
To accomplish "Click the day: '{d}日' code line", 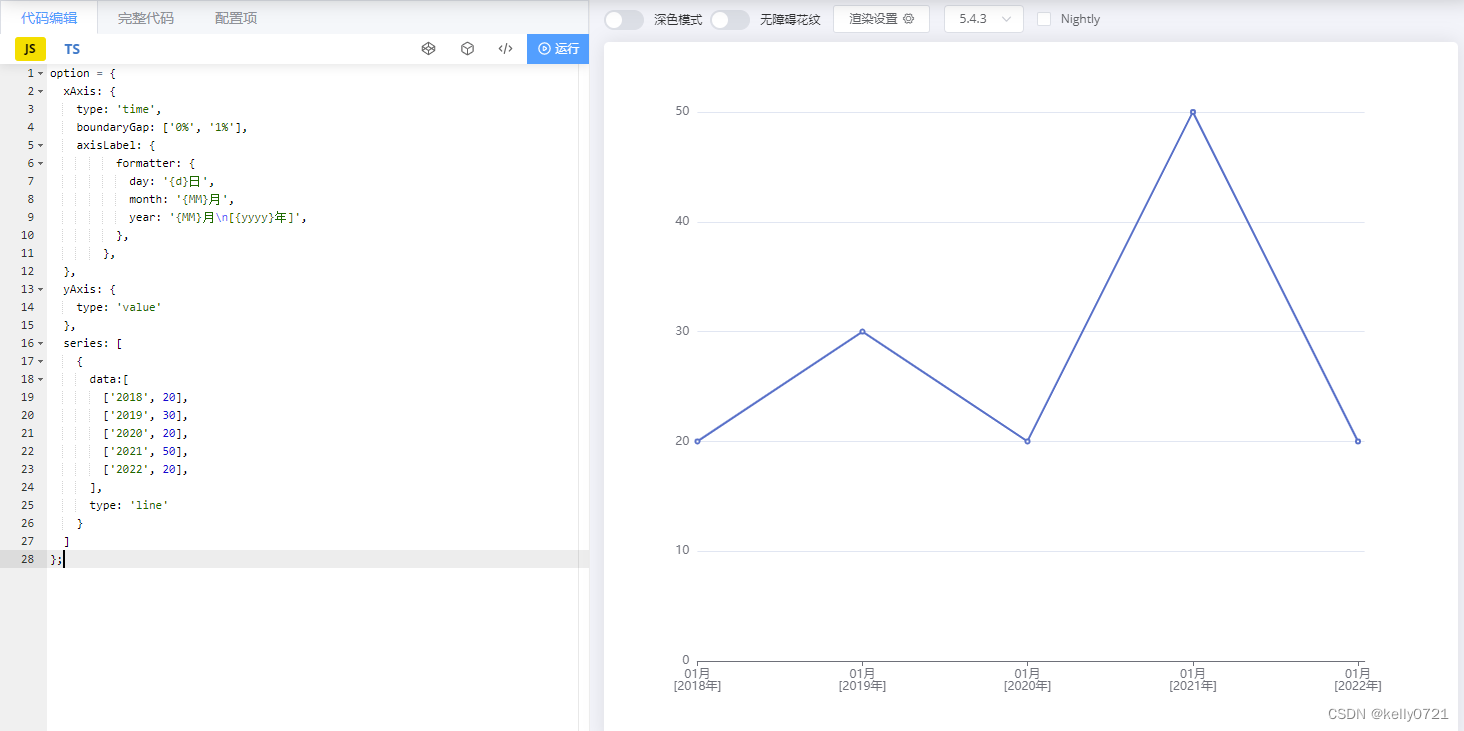I will [x=172, y=181].
